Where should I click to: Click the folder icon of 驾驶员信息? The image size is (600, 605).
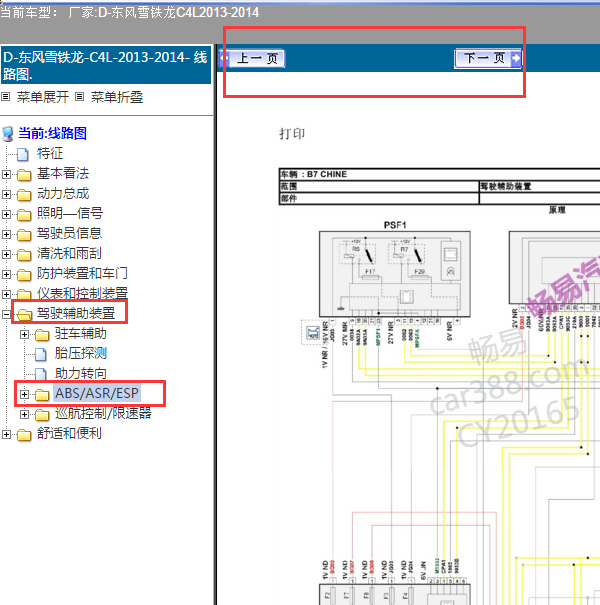pyautogui.click(x=24, y=235)
